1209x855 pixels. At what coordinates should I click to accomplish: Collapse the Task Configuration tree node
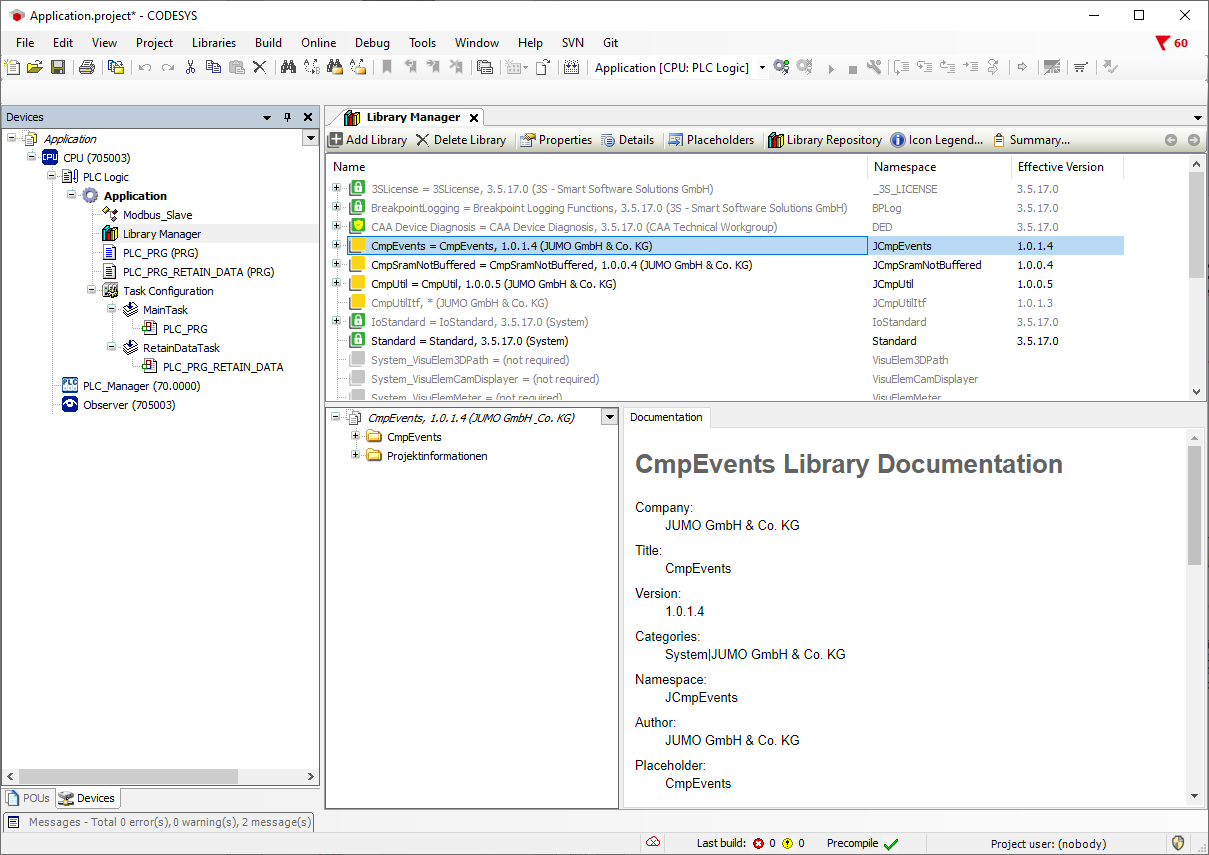click(x=92, y=291)
